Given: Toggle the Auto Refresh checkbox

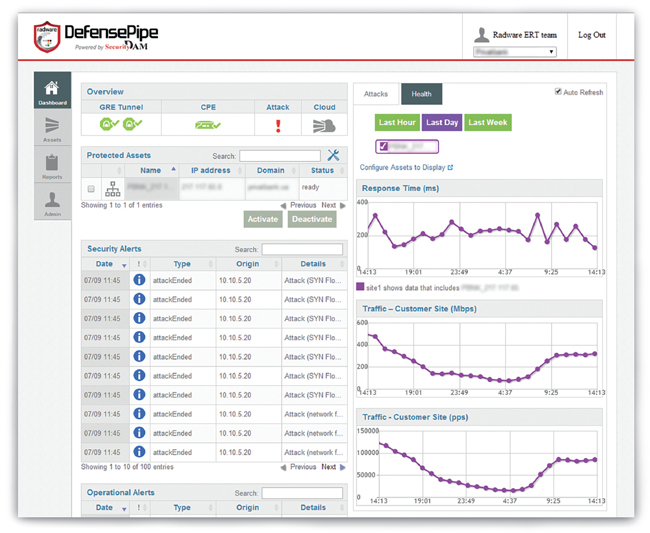Looking at the screenshot, I should point(558,92).
